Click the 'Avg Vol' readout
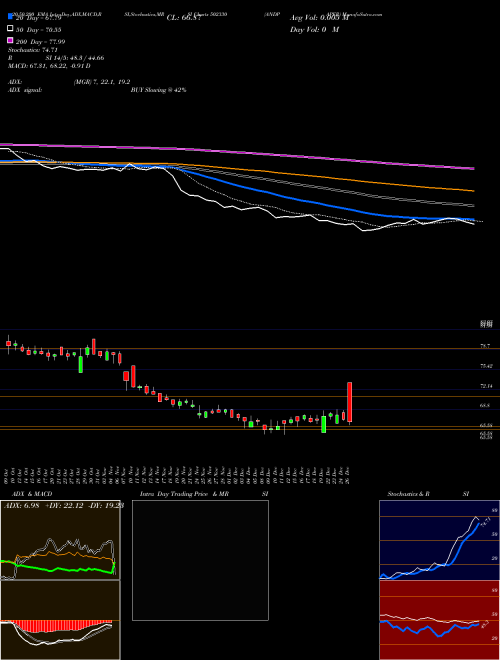 click(319, 18)
